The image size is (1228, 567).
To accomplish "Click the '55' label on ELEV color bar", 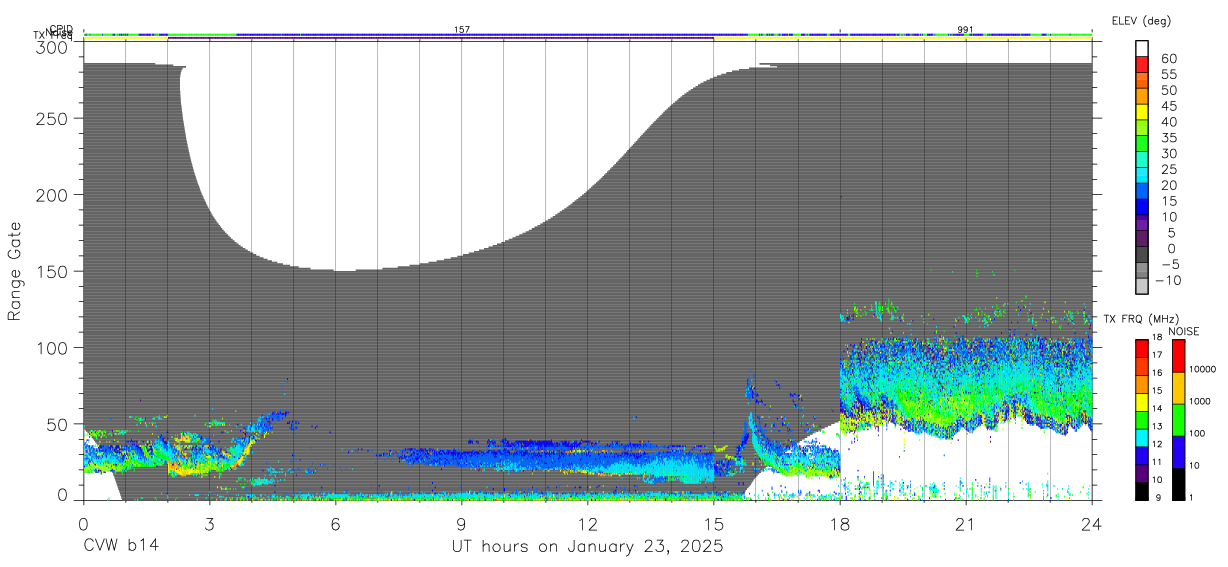I will (x=1168, y=74).
